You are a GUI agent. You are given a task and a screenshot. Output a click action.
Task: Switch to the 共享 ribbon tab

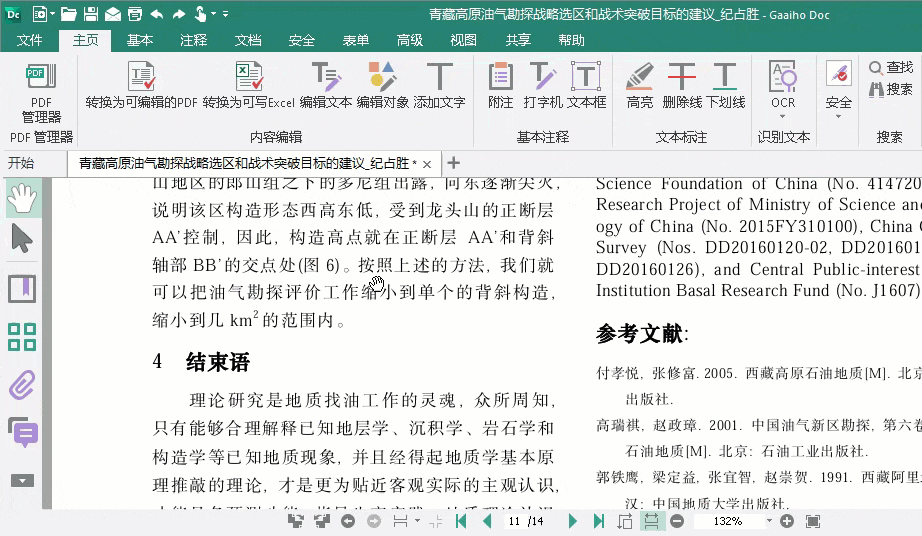(x=518, y=40)
